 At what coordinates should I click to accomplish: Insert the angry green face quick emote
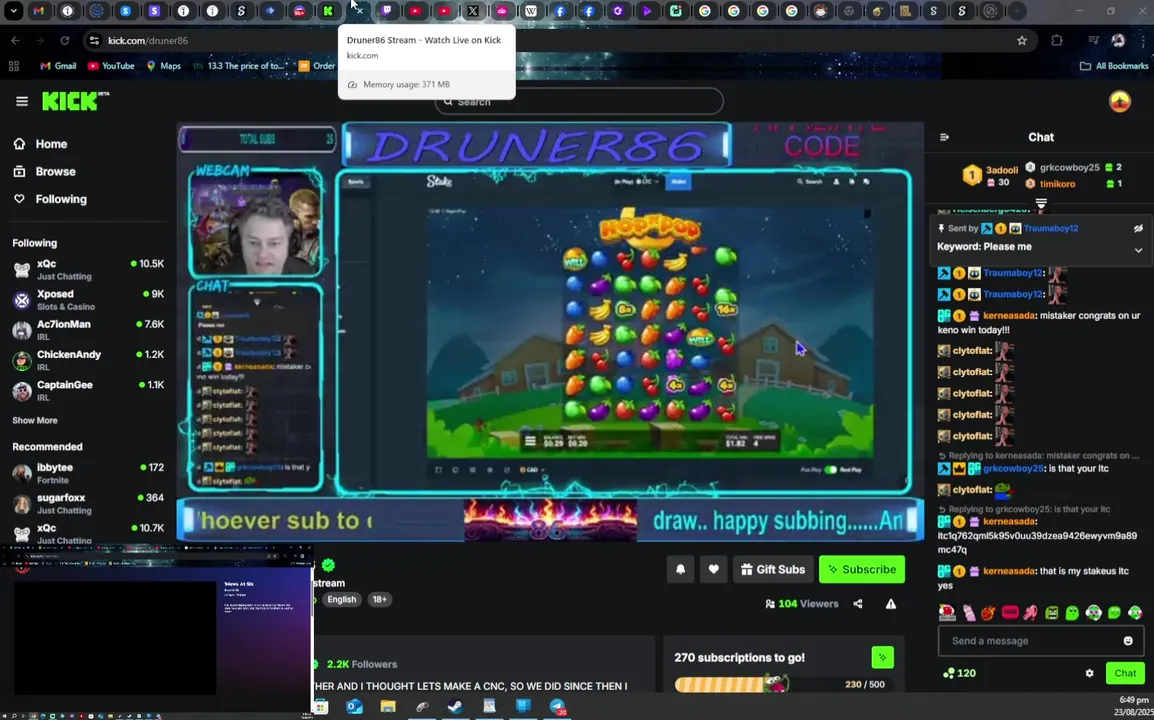click(1052, 612)
